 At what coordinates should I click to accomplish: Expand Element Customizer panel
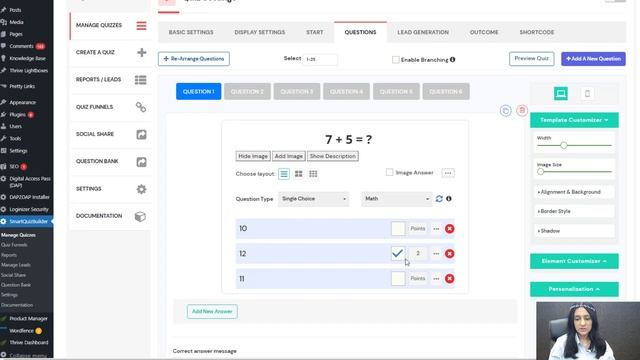(574, 261)
